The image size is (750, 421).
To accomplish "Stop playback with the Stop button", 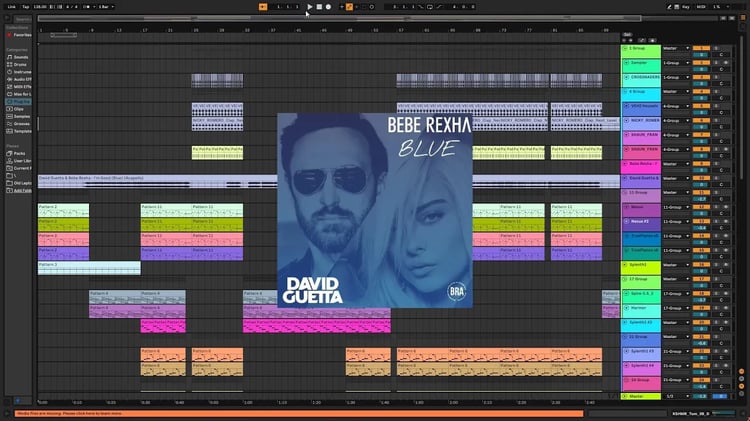I will point(319,7).
